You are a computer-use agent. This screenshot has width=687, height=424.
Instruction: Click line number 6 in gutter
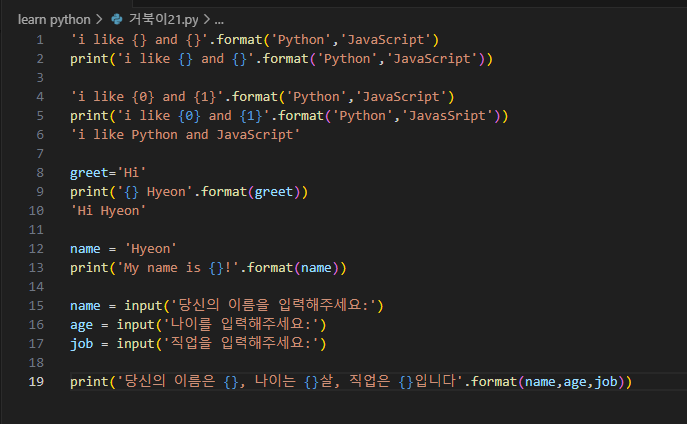[x=40, y=135]
